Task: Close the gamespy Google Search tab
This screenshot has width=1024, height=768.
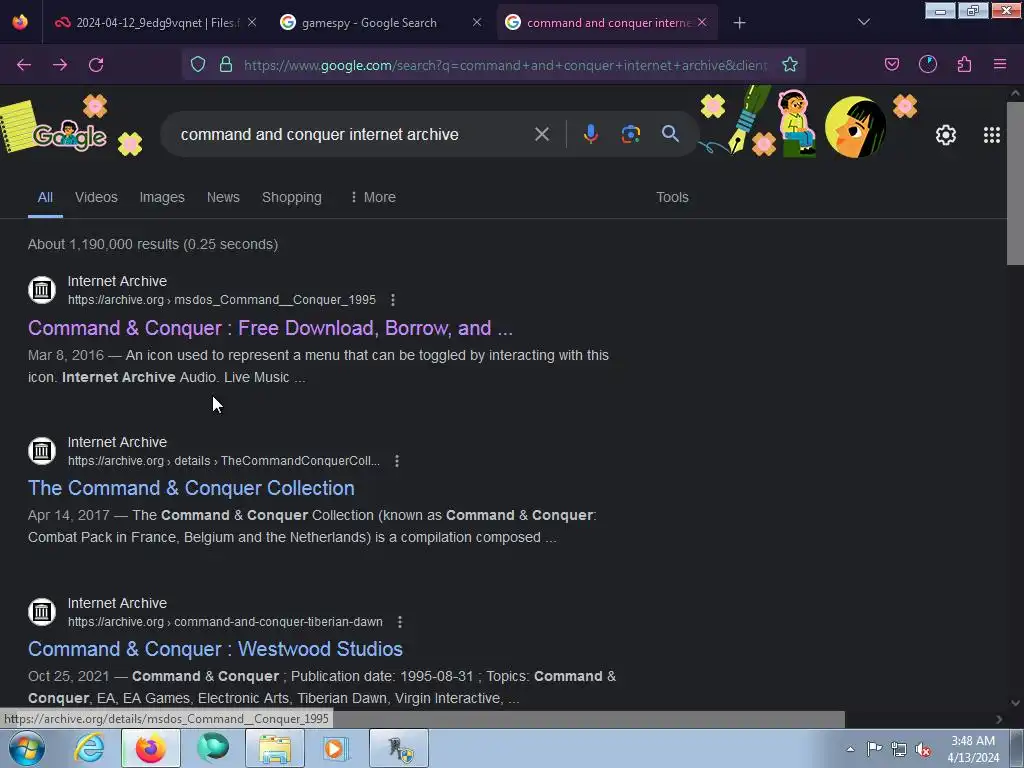Action: pos(477,22)
